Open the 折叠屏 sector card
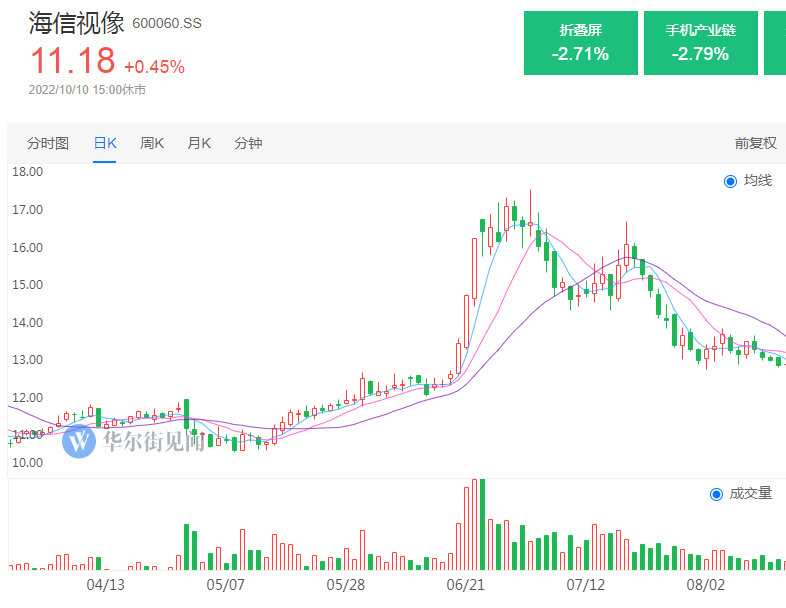The width and height of the screenshot is (786, 608). point(580,43)
